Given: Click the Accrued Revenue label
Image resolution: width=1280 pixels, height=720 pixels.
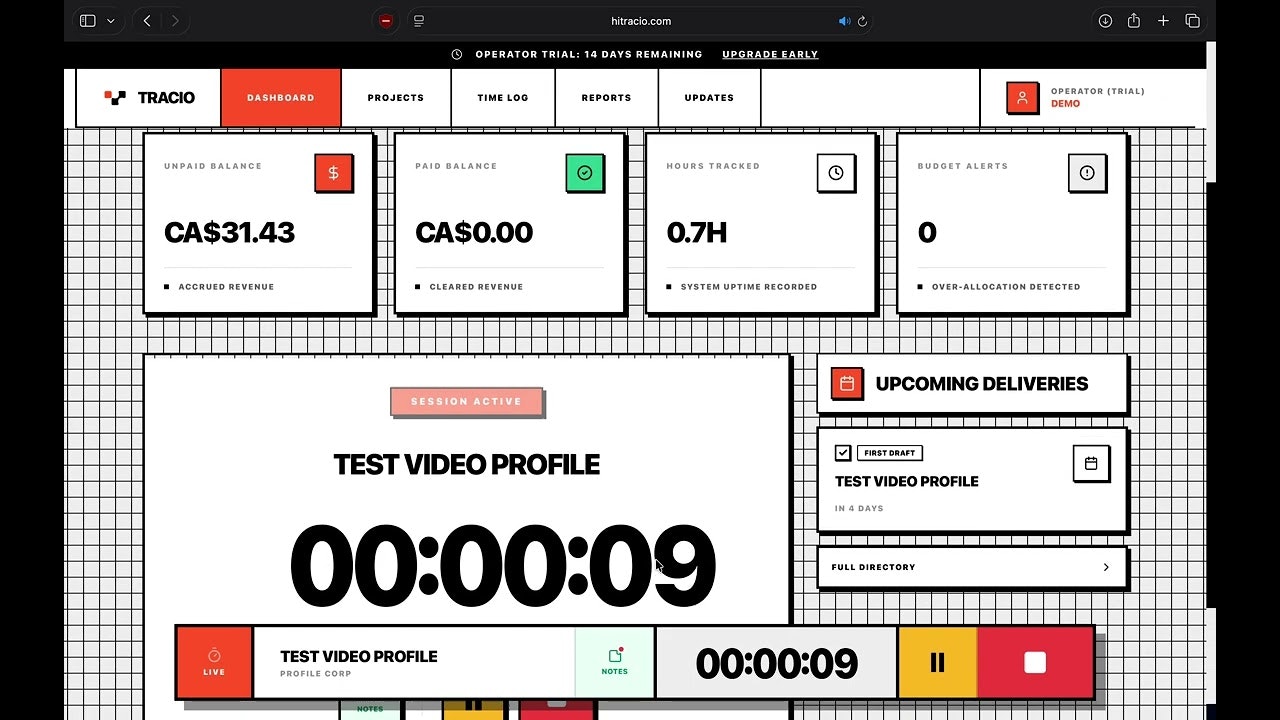Looking at the screenshot, I should click(226, 287).
